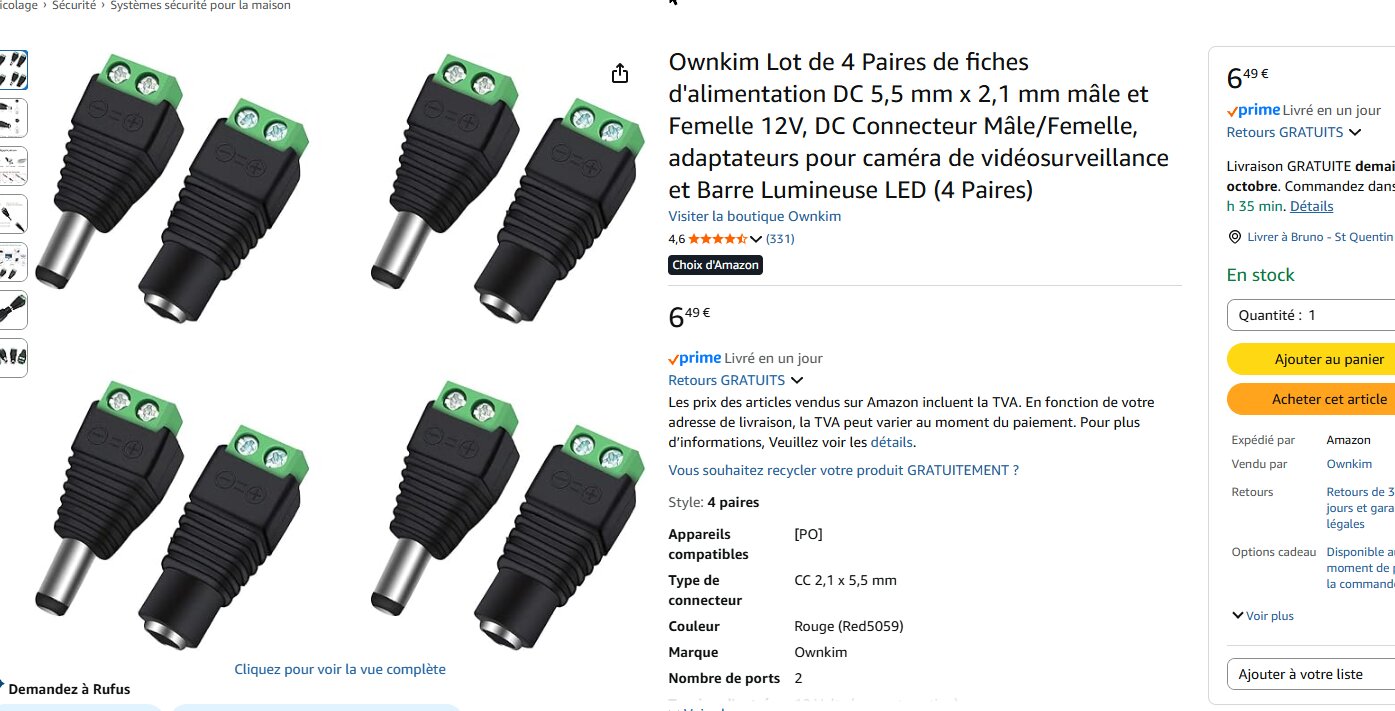Select the single-cable connector thumbnail
Image resolution: width=1395 pixels, height=711 pixels.
click(13, 309)
